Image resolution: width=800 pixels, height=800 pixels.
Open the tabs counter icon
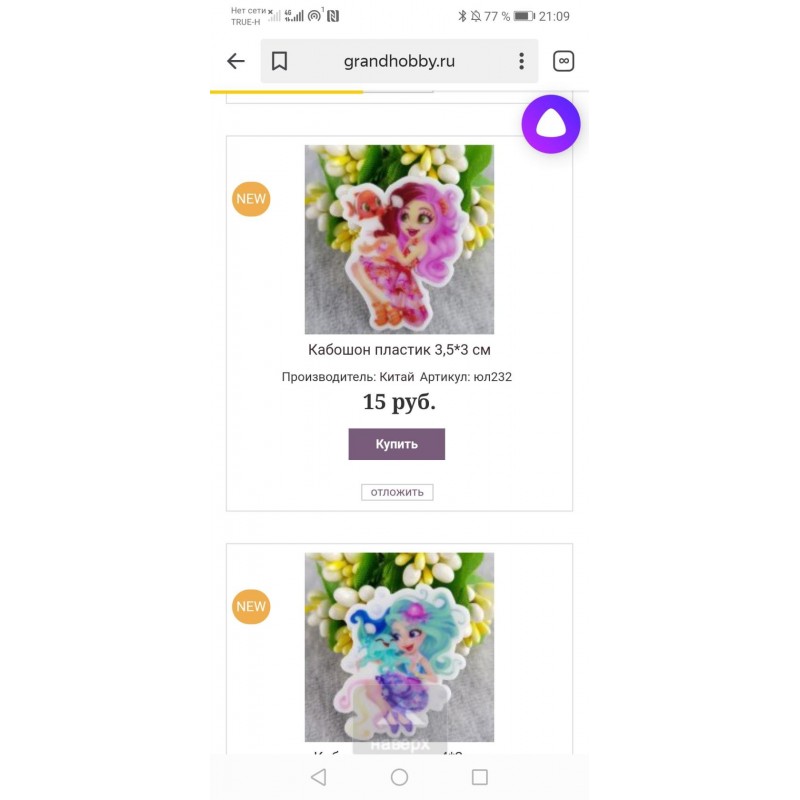[563, 61]
